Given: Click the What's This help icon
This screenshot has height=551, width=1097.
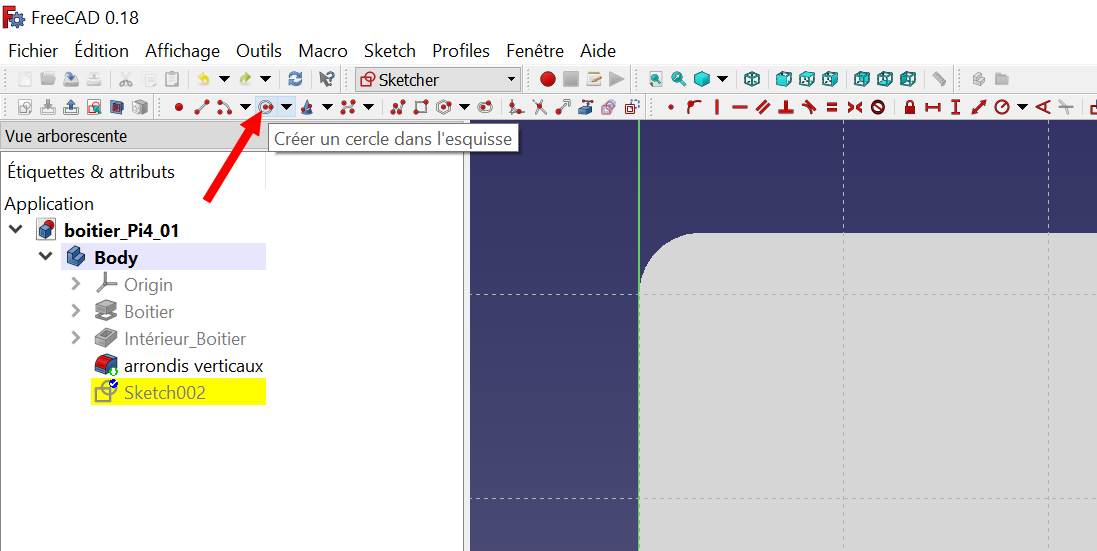Looking at the screenshot, I should coord(327,79).
